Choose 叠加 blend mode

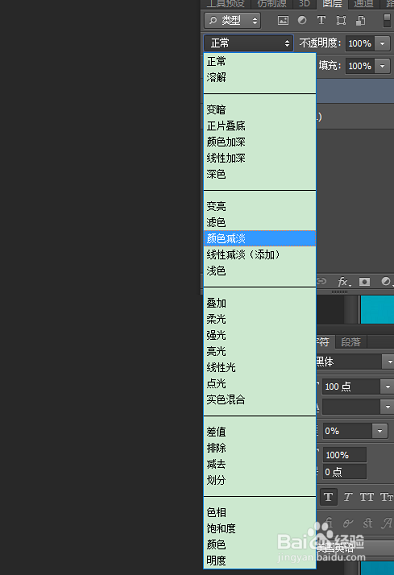[x=260, y=303]
